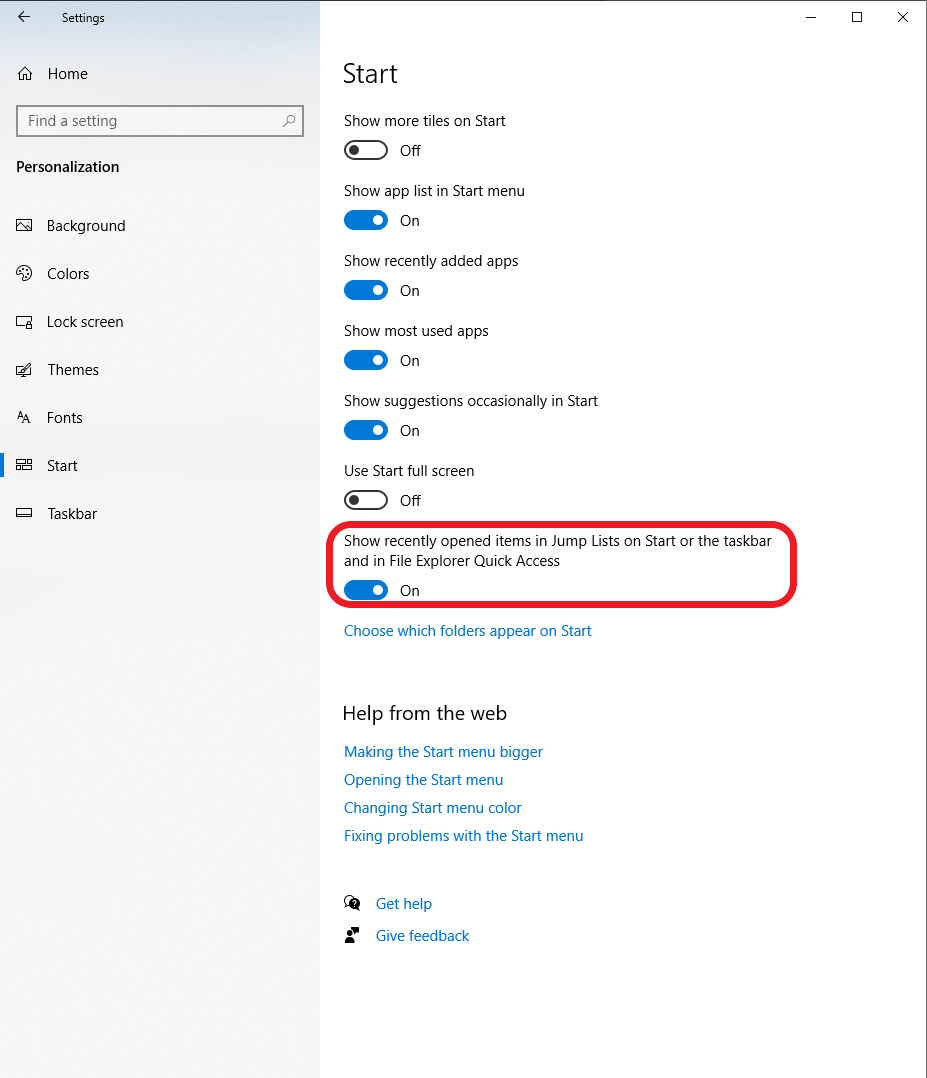Enable Show more tiles on Start

(x=366, y=150)
